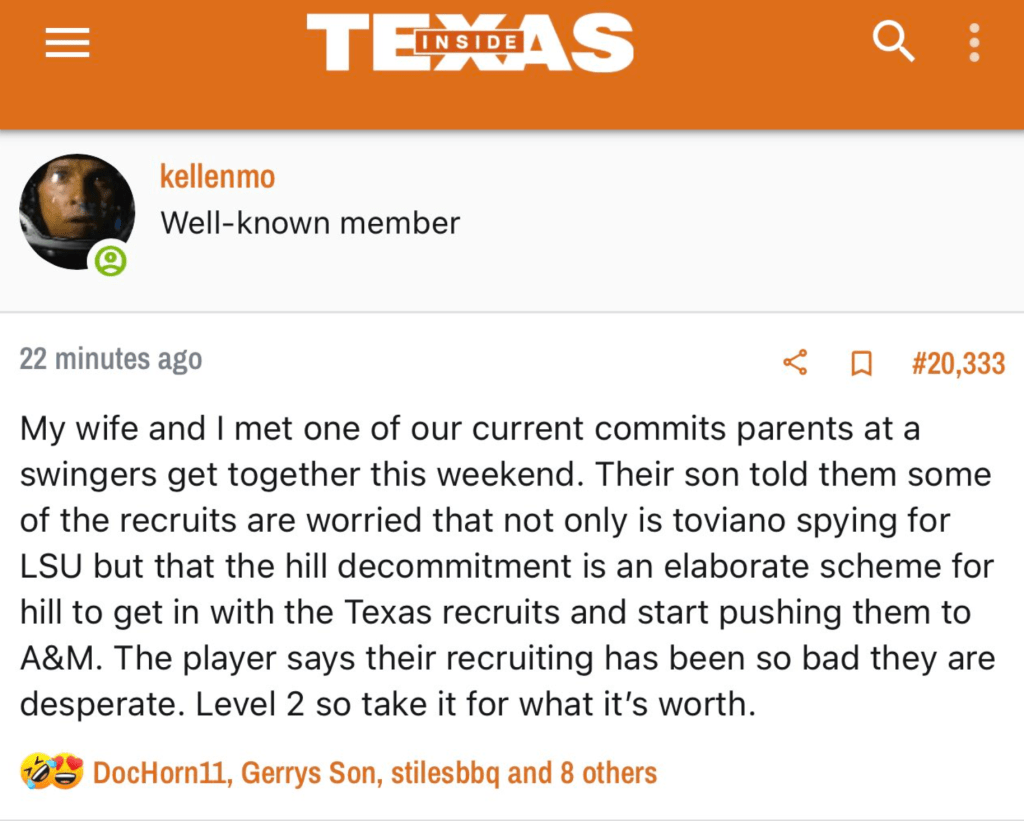The width and height of the screenshot is (1024, 821).
Task: Toggle the bookmark icon on post
Action: tap(860, 362)
